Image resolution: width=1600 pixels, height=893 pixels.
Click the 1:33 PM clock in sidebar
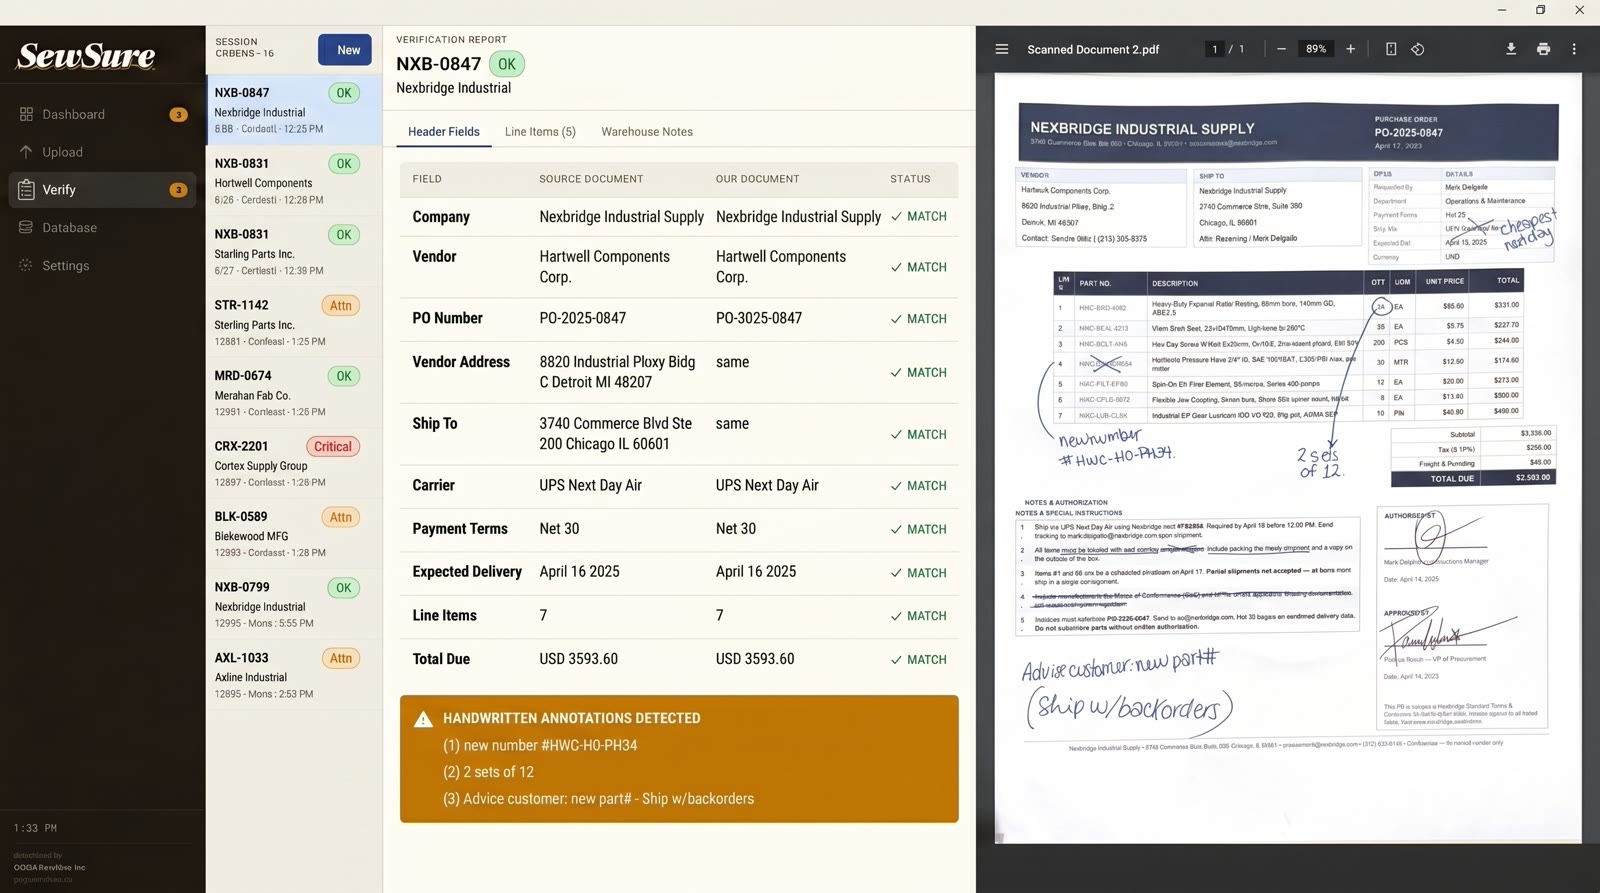click(35, 828)
